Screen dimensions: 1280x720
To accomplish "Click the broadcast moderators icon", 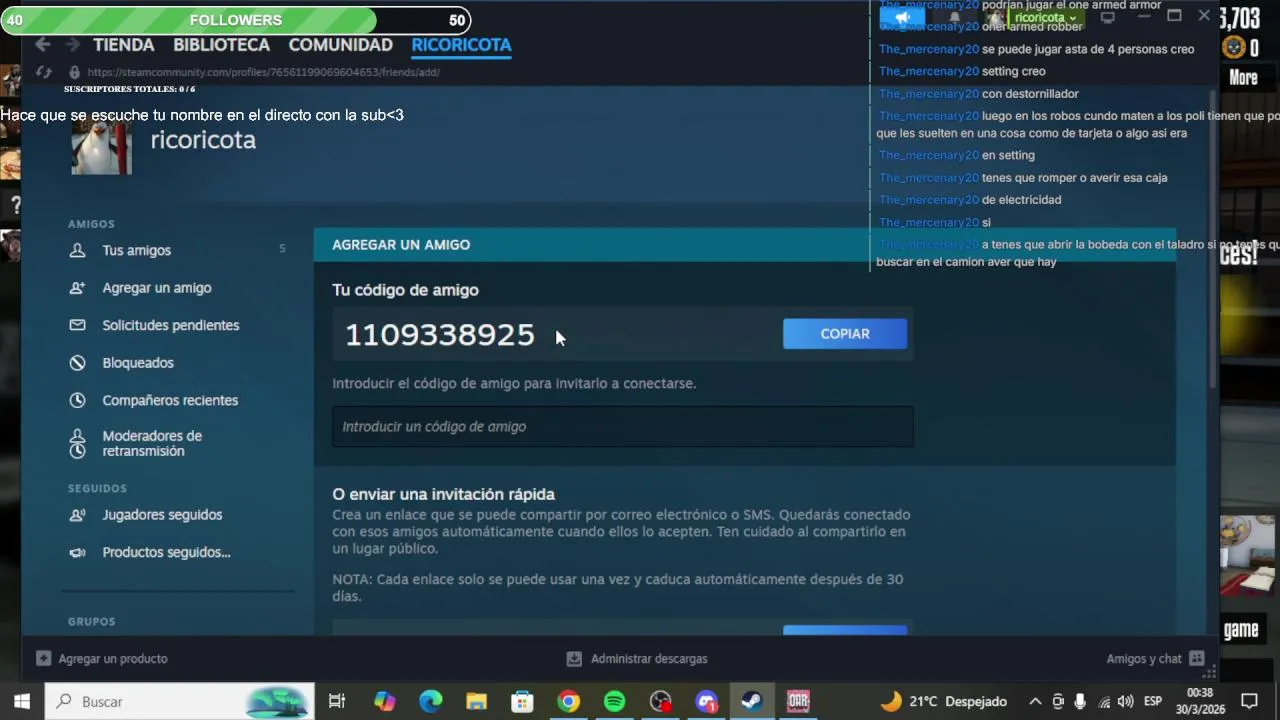I will 77,443.
